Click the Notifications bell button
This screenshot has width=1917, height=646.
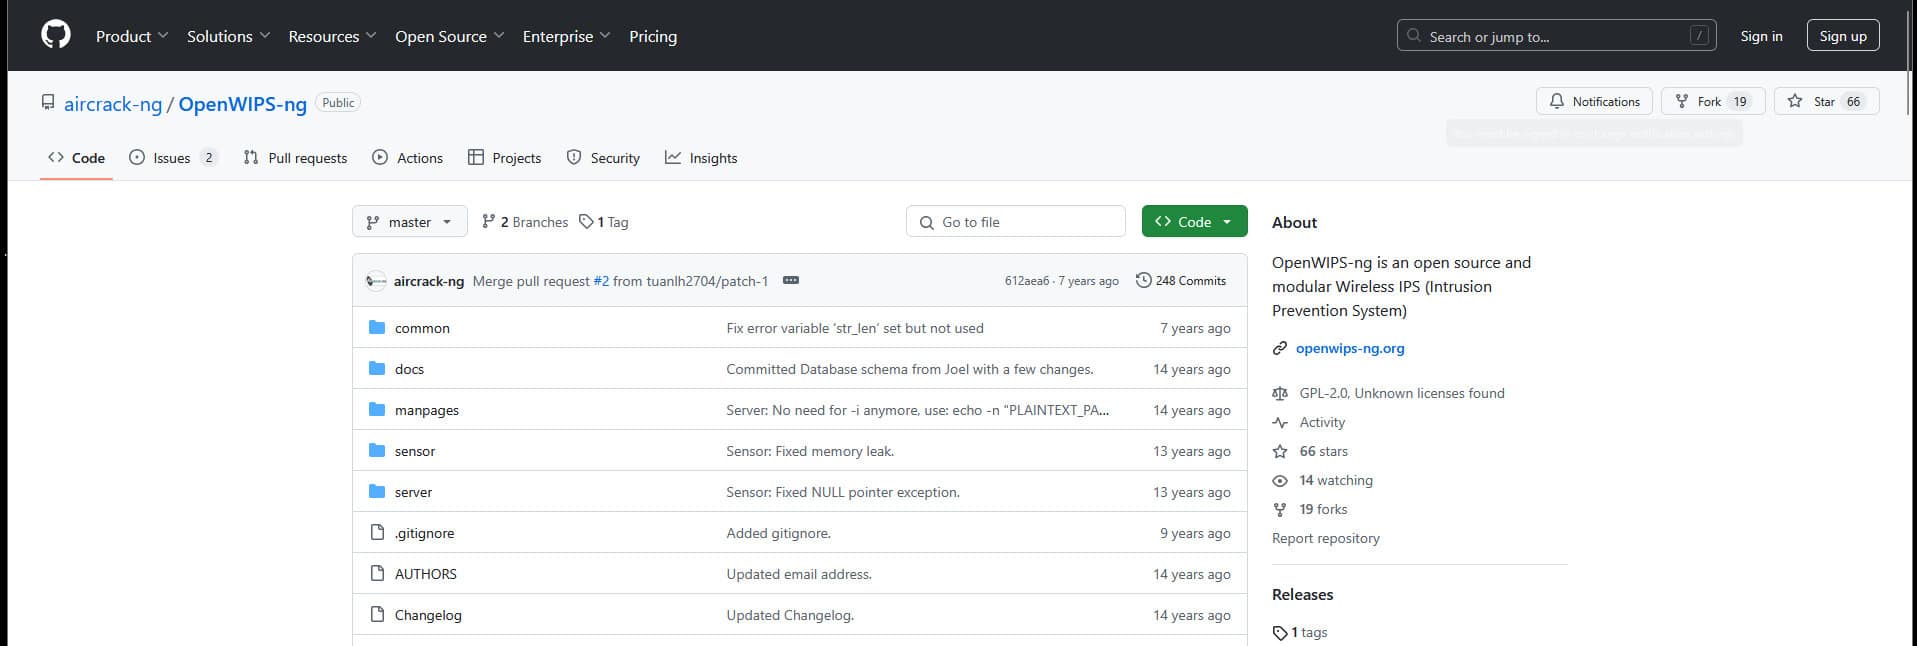pos(1594,101)
